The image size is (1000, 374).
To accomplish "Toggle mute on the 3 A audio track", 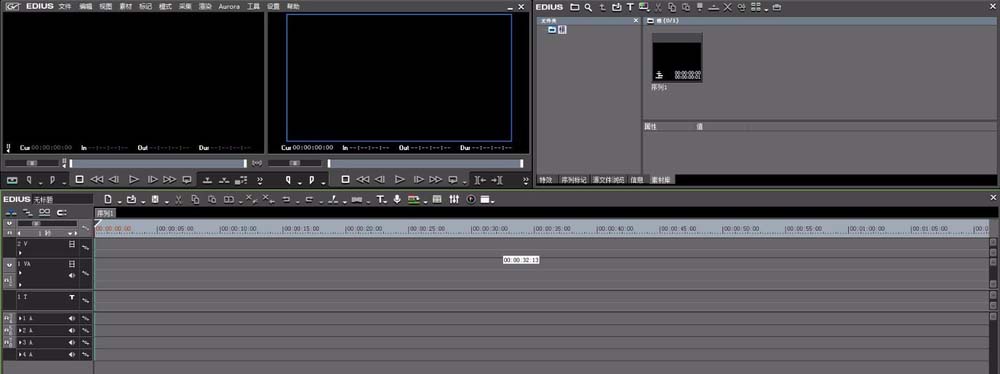I will tap(72, 342).
